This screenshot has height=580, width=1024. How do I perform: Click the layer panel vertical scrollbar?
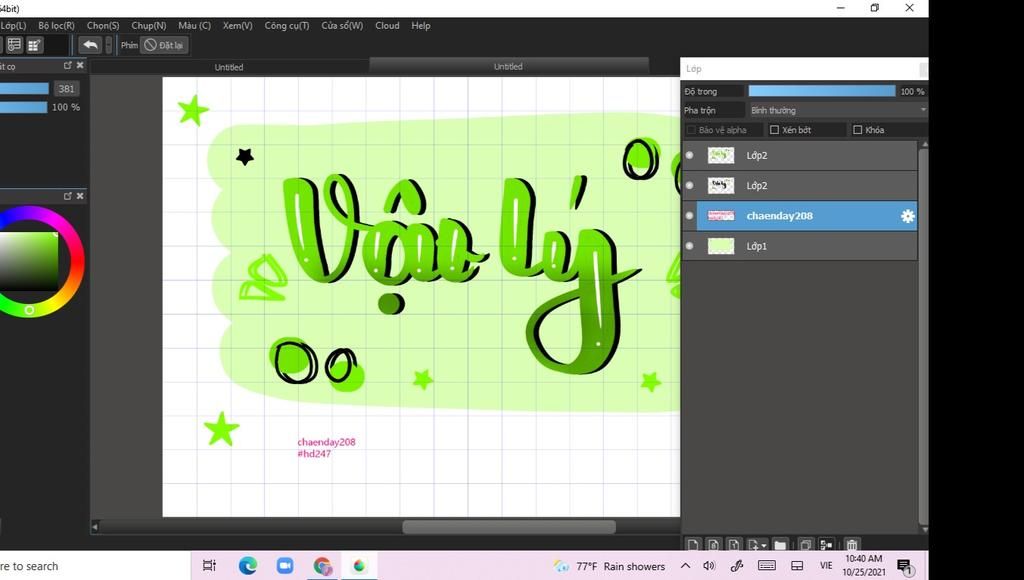tap(923, 335)
